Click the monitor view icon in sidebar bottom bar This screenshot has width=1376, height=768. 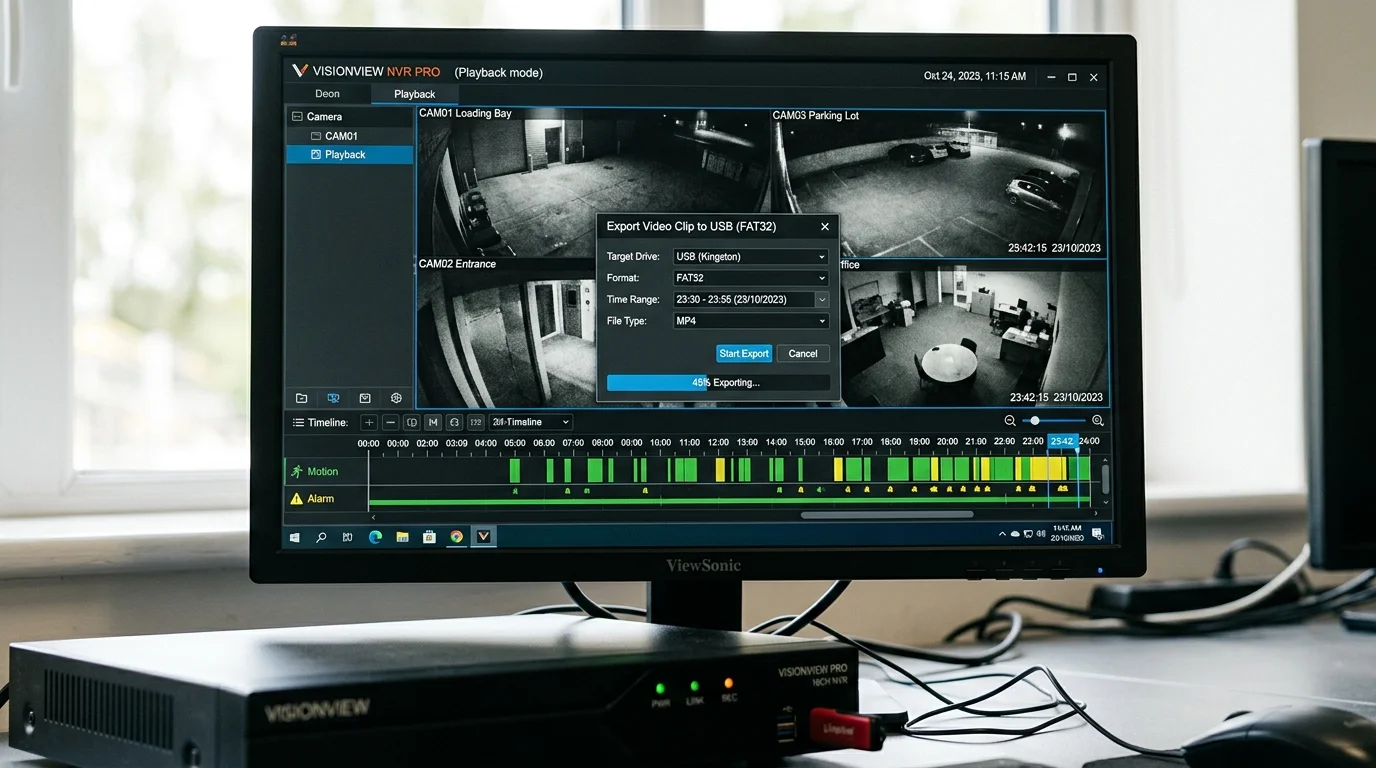[x=333, y=398]
